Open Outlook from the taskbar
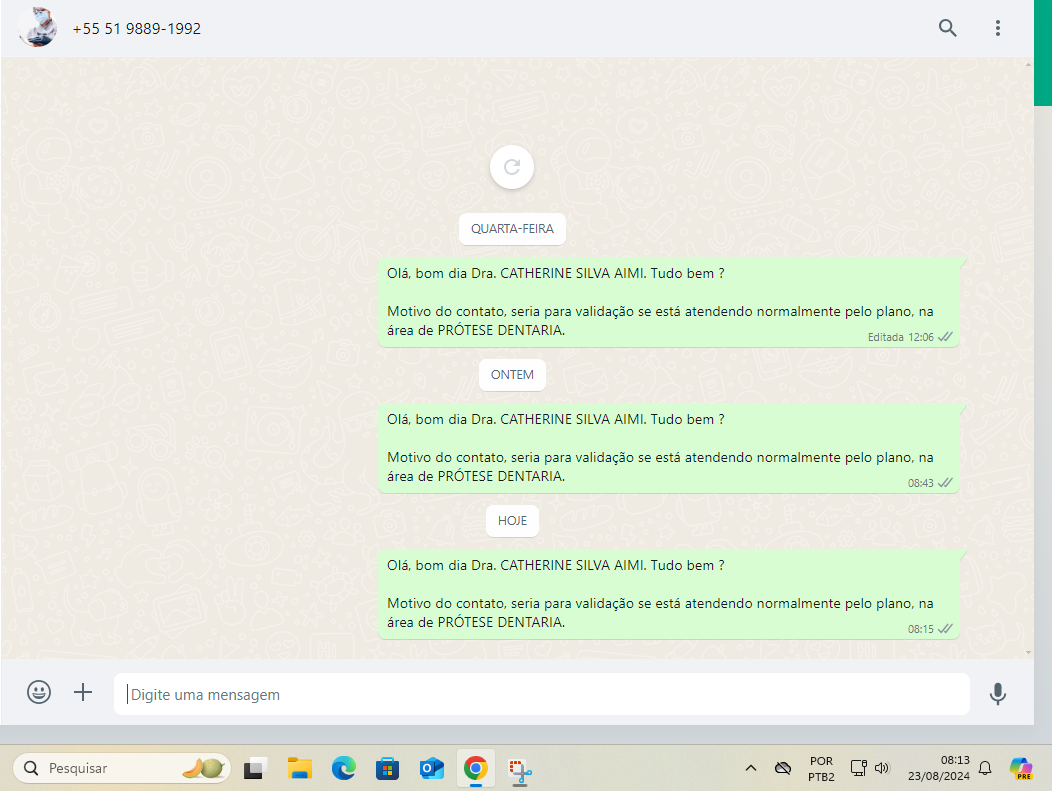Screen dimensions: 1052x791 click(432, 768)
